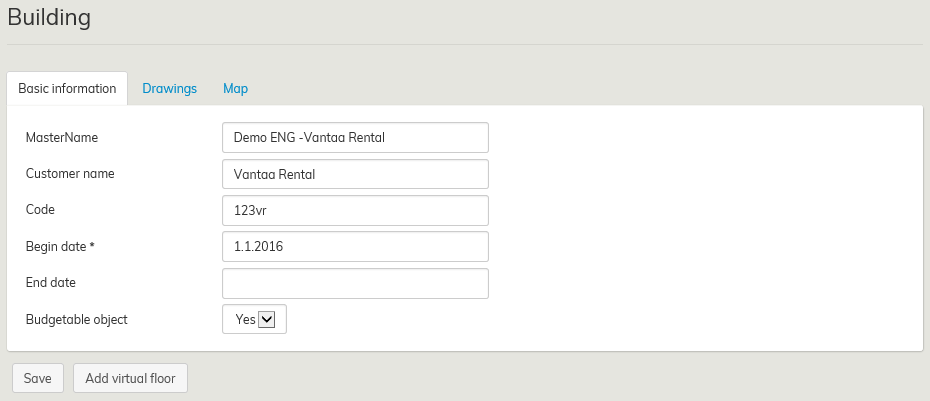Screen dimensions: 930x401
Task: Focus the MasterName text field
Action: pos(355,137)
